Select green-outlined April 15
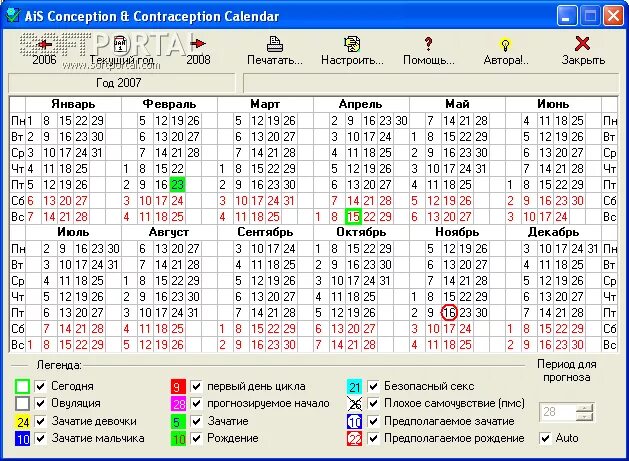 pos(353,217)
